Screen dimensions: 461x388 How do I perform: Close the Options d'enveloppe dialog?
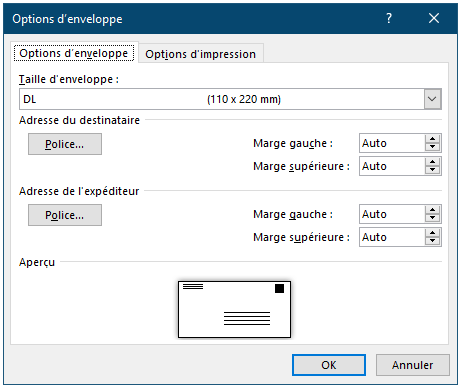pos(434,18)
